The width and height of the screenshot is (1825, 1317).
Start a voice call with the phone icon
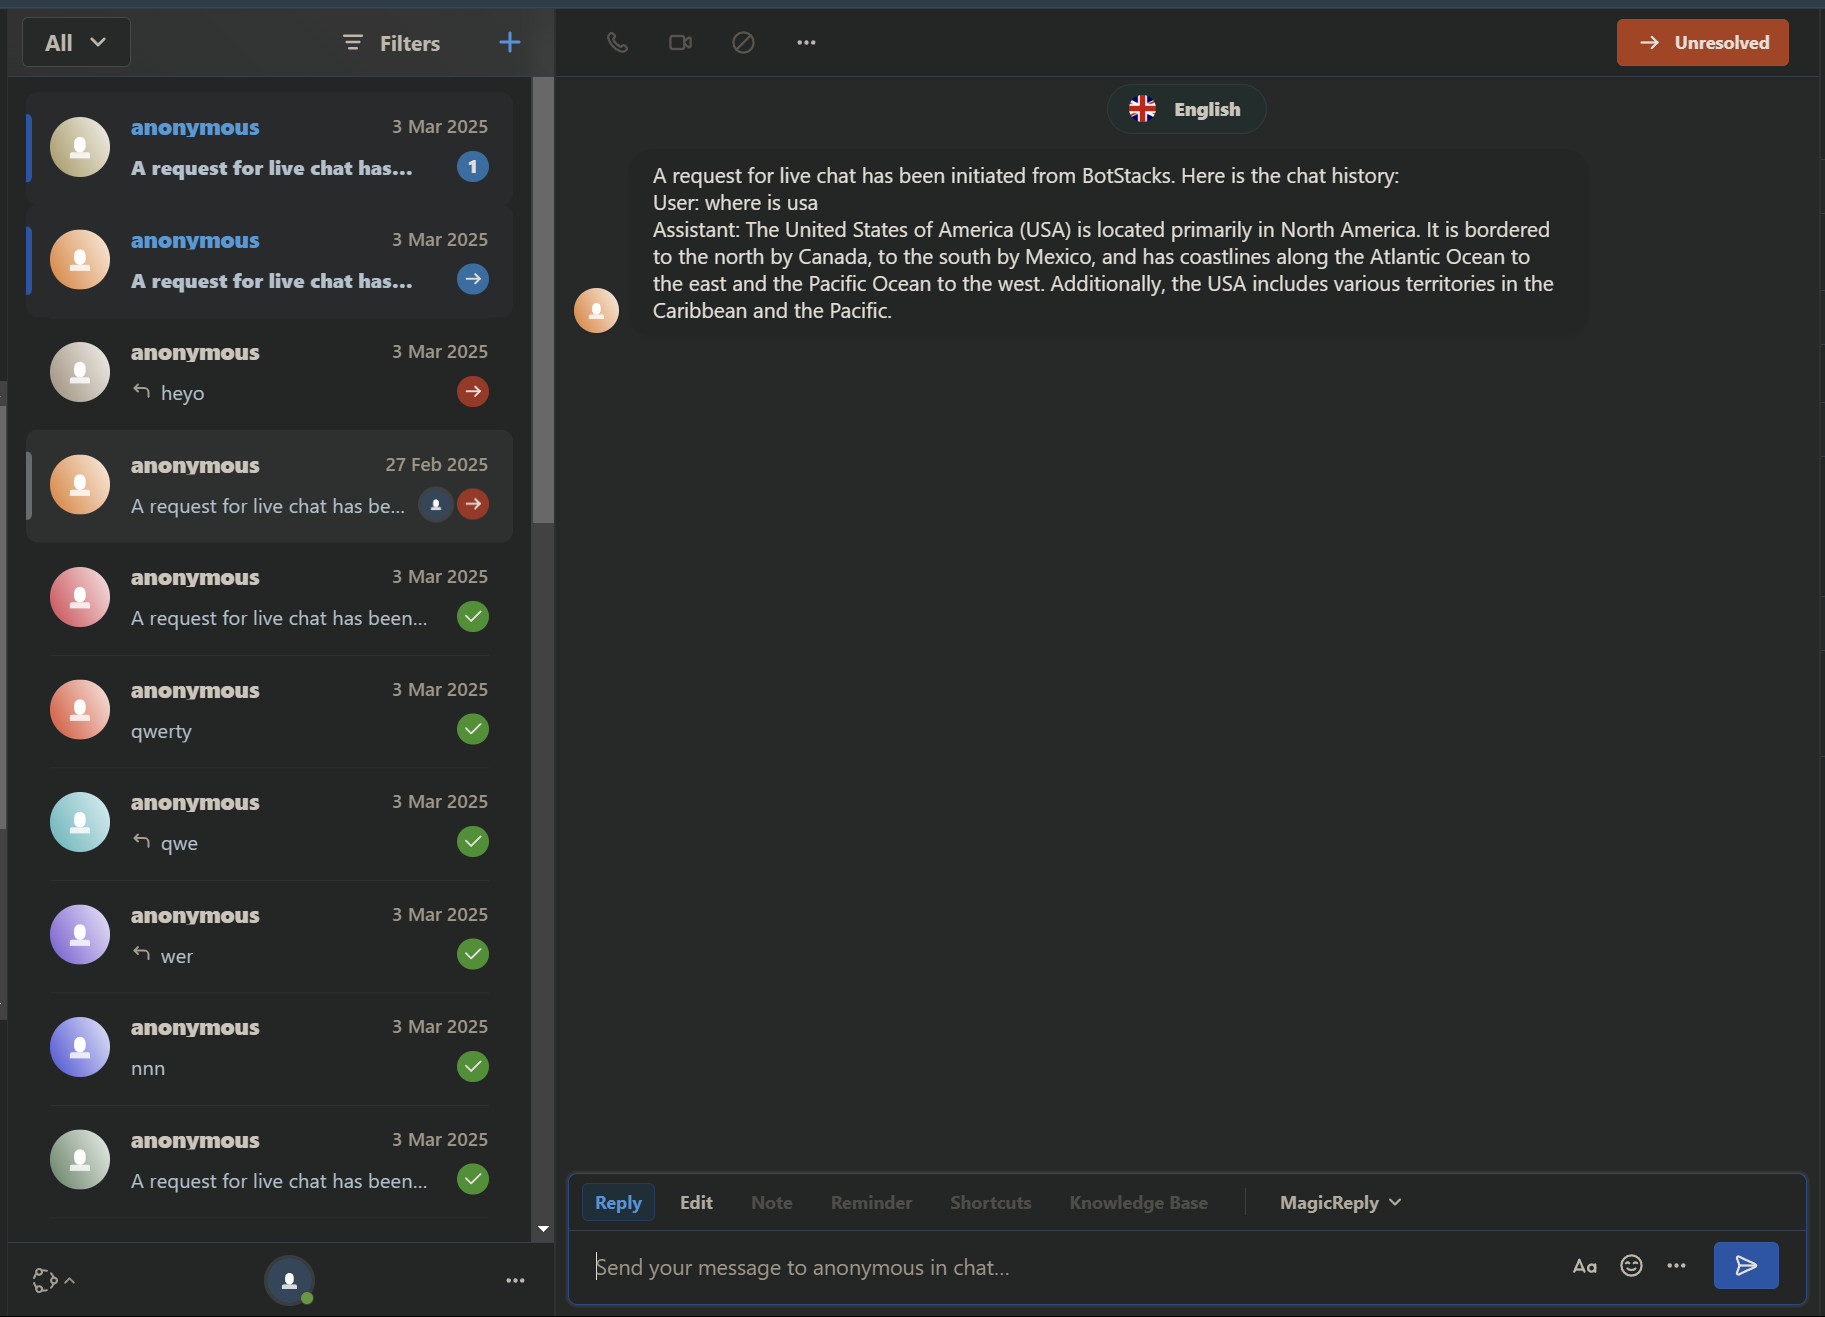[617, 43]
